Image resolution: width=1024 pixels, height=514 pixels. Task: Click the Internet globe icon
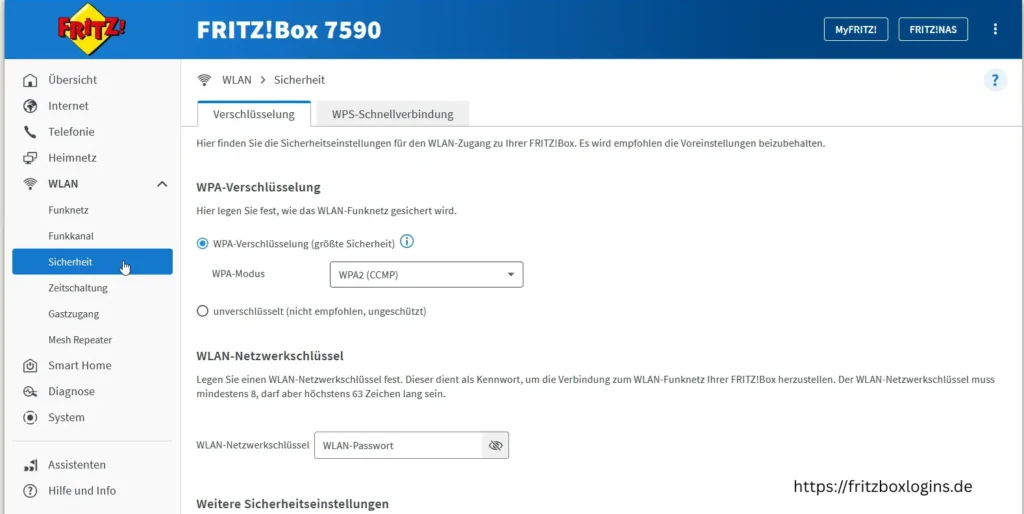pos(30,106)
